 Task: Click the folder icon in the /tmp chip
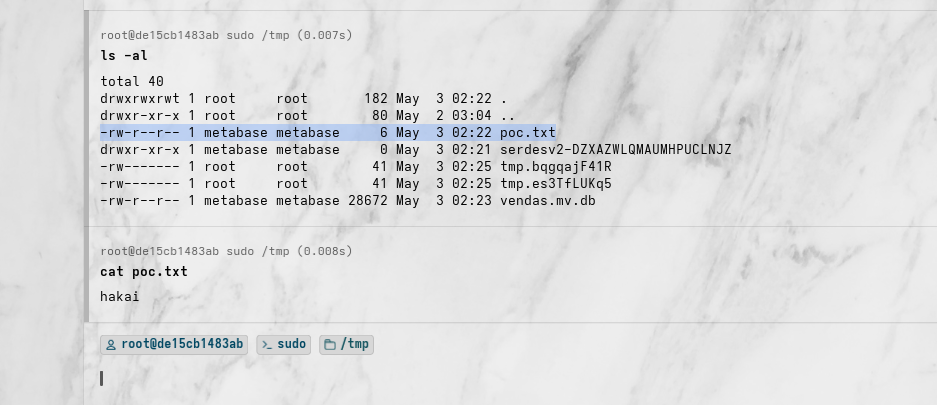click(x=330, y=345)
